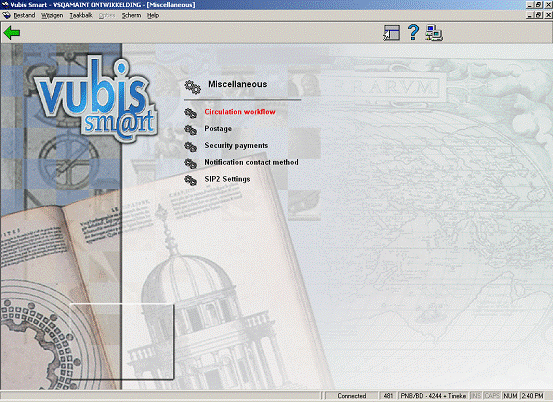
Task: Click the Vubis Smart title bar icon
Action: pos(5,5)
